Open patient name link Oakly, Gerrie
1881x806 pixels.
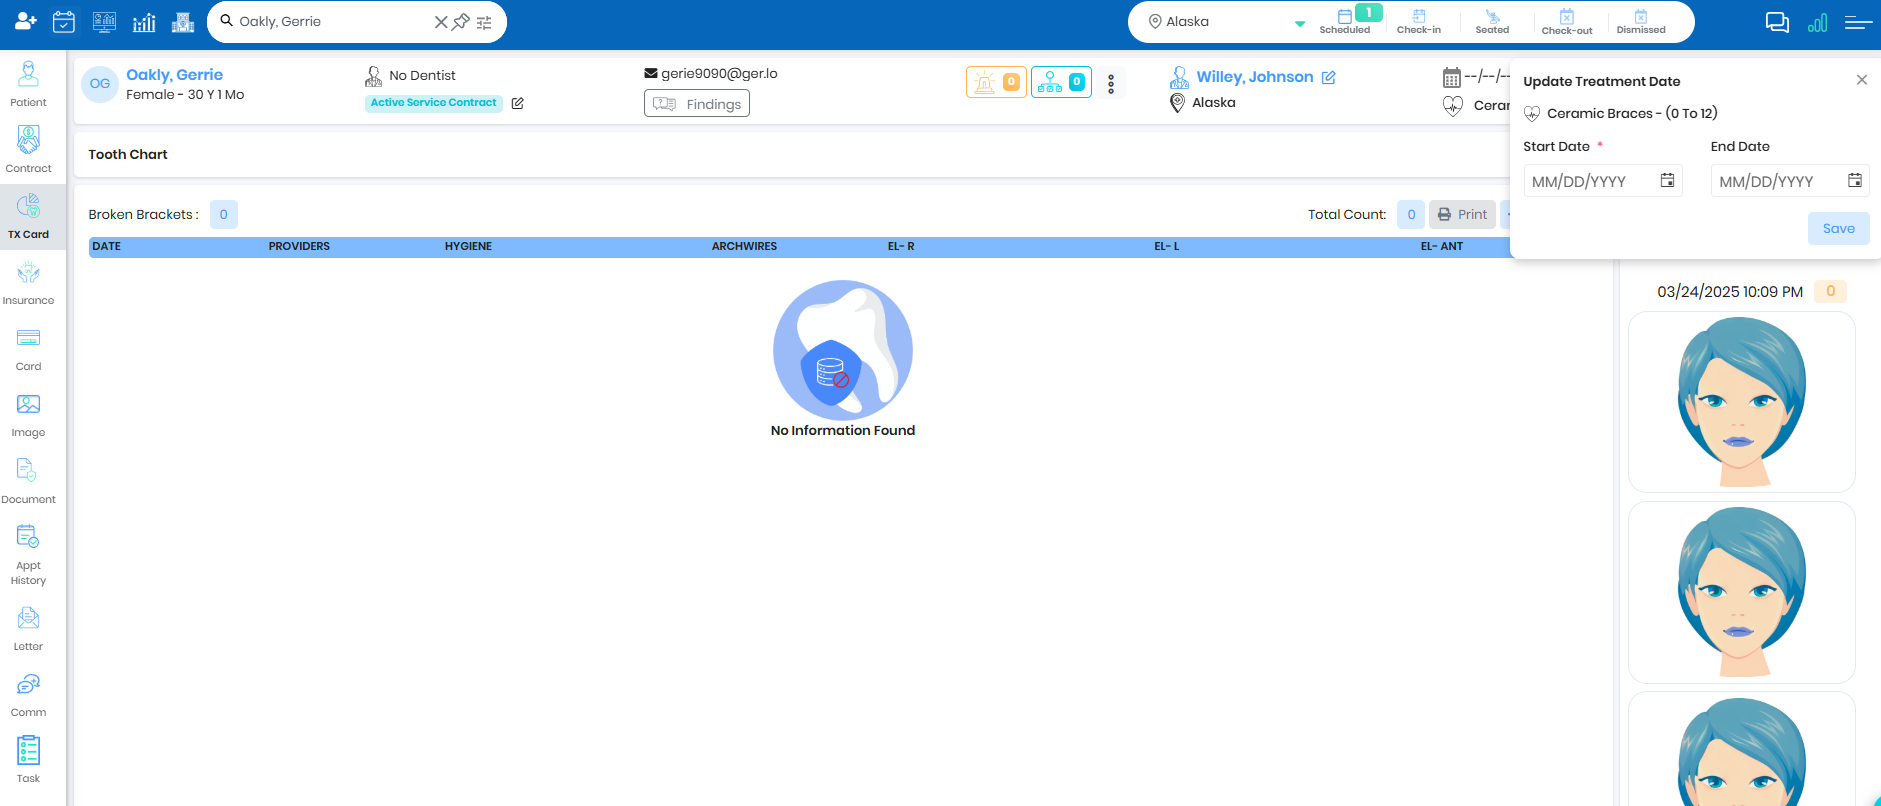click(x=174, y=75)
